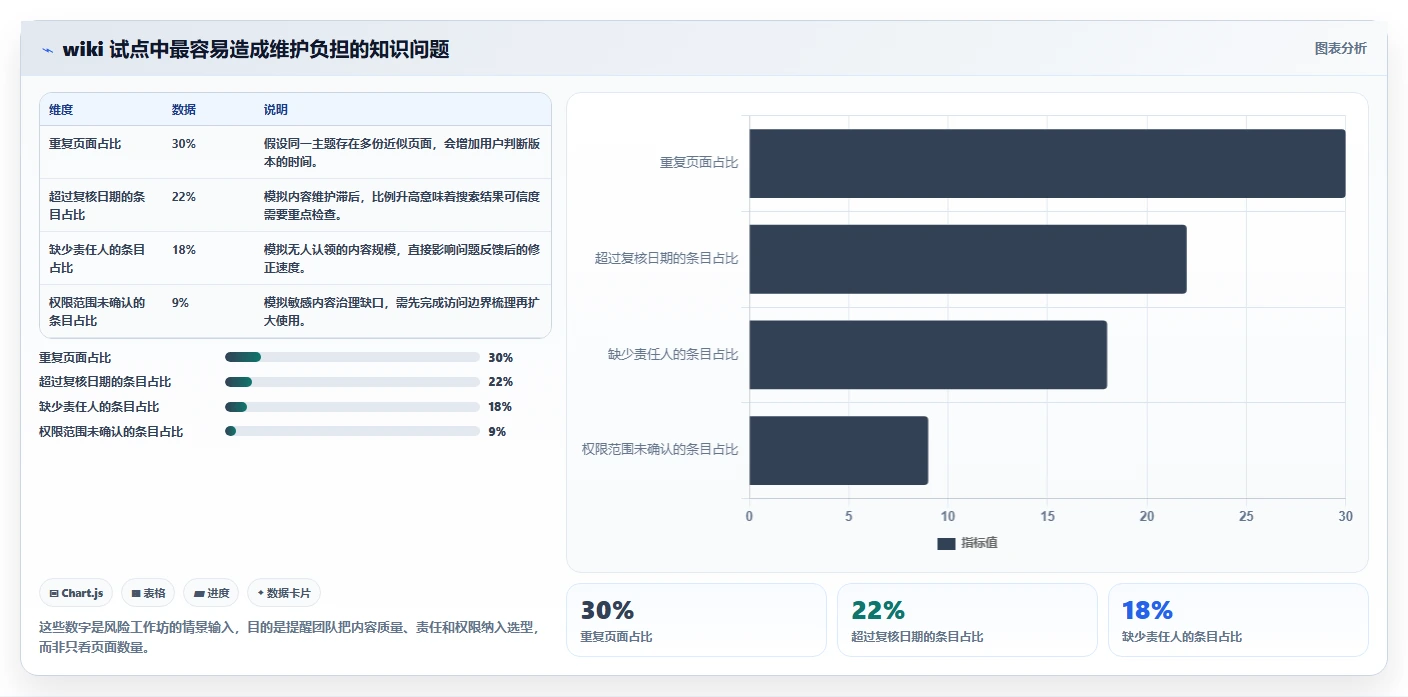The image size is (1408, 697).
Task: Click 权限范围未确认的条目占比 progress list label
Action: (111, 432)
